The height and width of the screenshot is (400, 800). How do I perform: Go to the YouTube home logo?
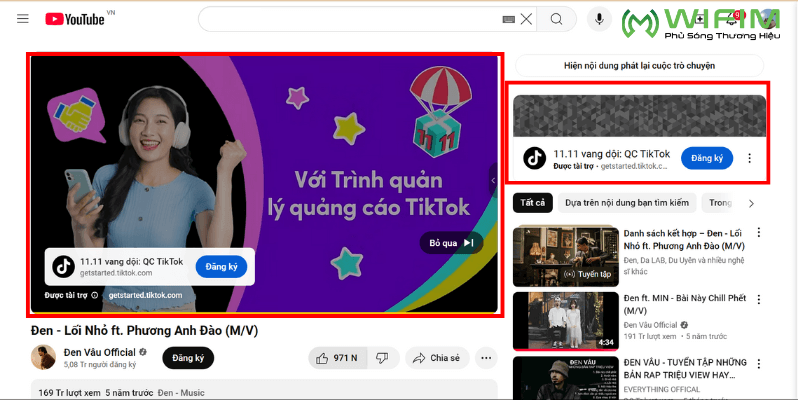coord(74,19)
